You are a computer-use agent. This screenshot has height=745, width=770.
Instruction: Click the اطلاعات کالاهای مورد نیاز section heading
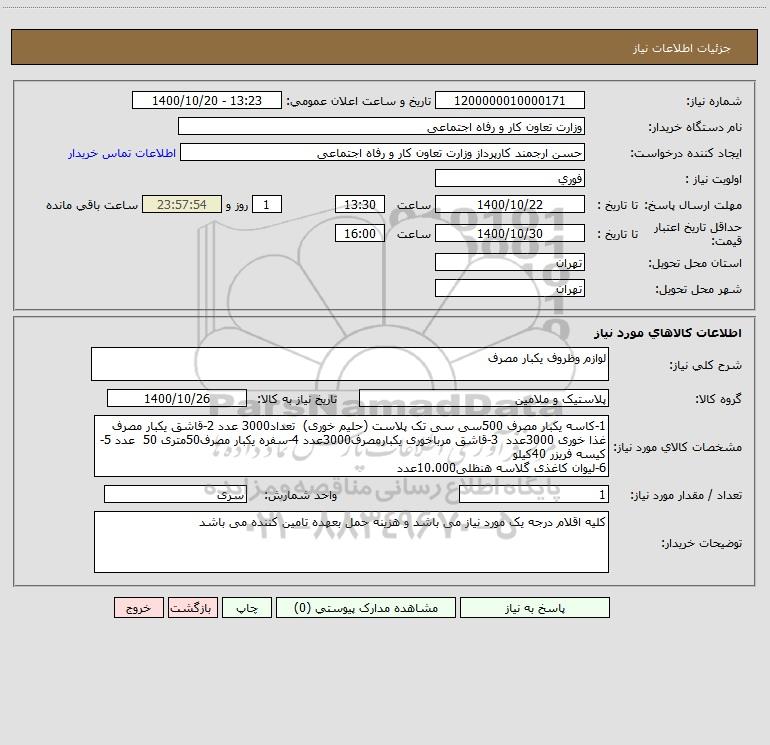click(668, 333)
